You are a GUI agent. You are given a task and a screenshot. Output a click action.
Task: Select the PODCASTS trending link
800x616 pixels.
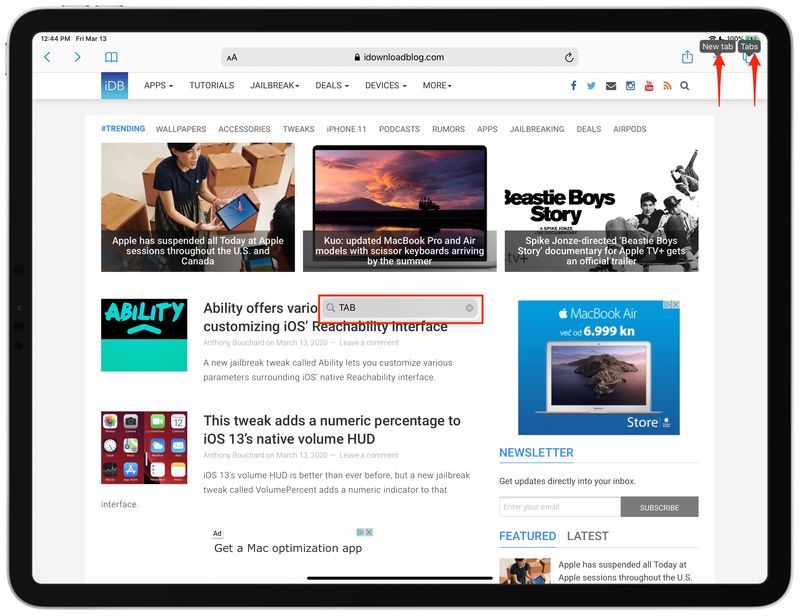point(399,129)
